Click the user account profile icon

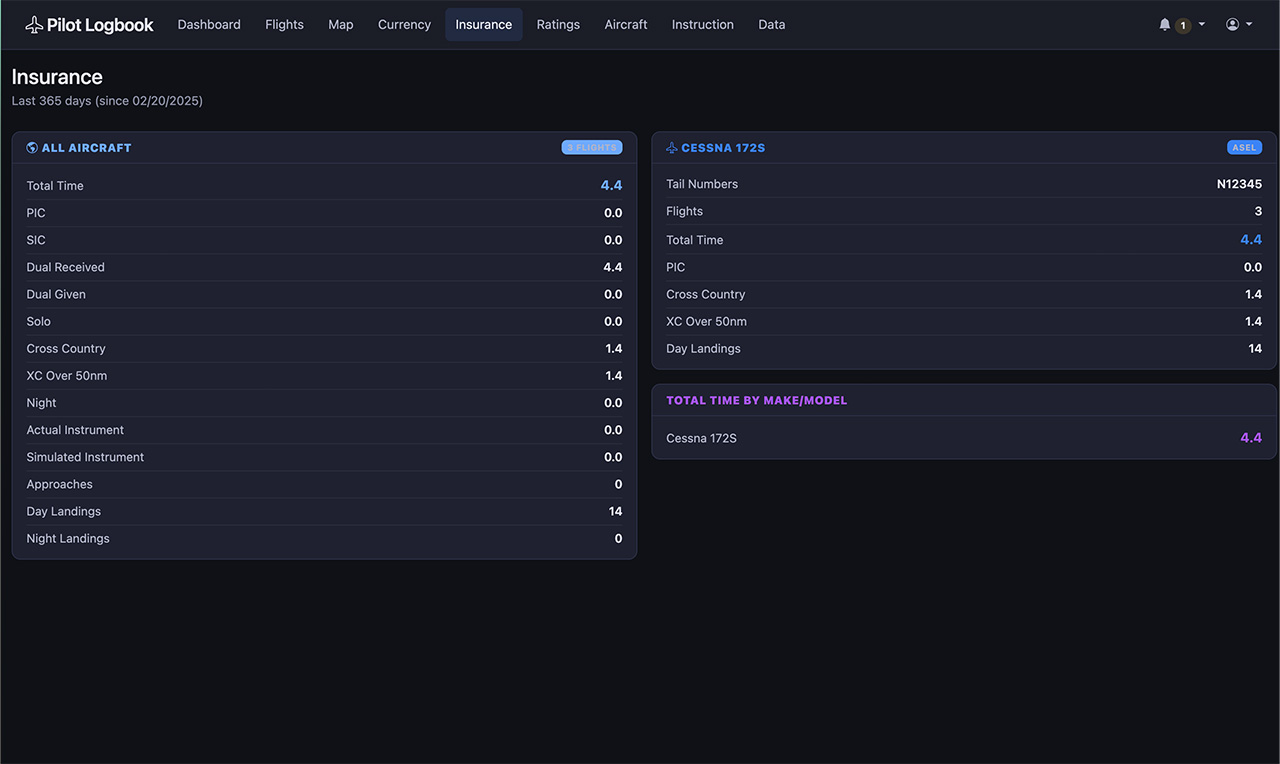(x=1232, y=25)
